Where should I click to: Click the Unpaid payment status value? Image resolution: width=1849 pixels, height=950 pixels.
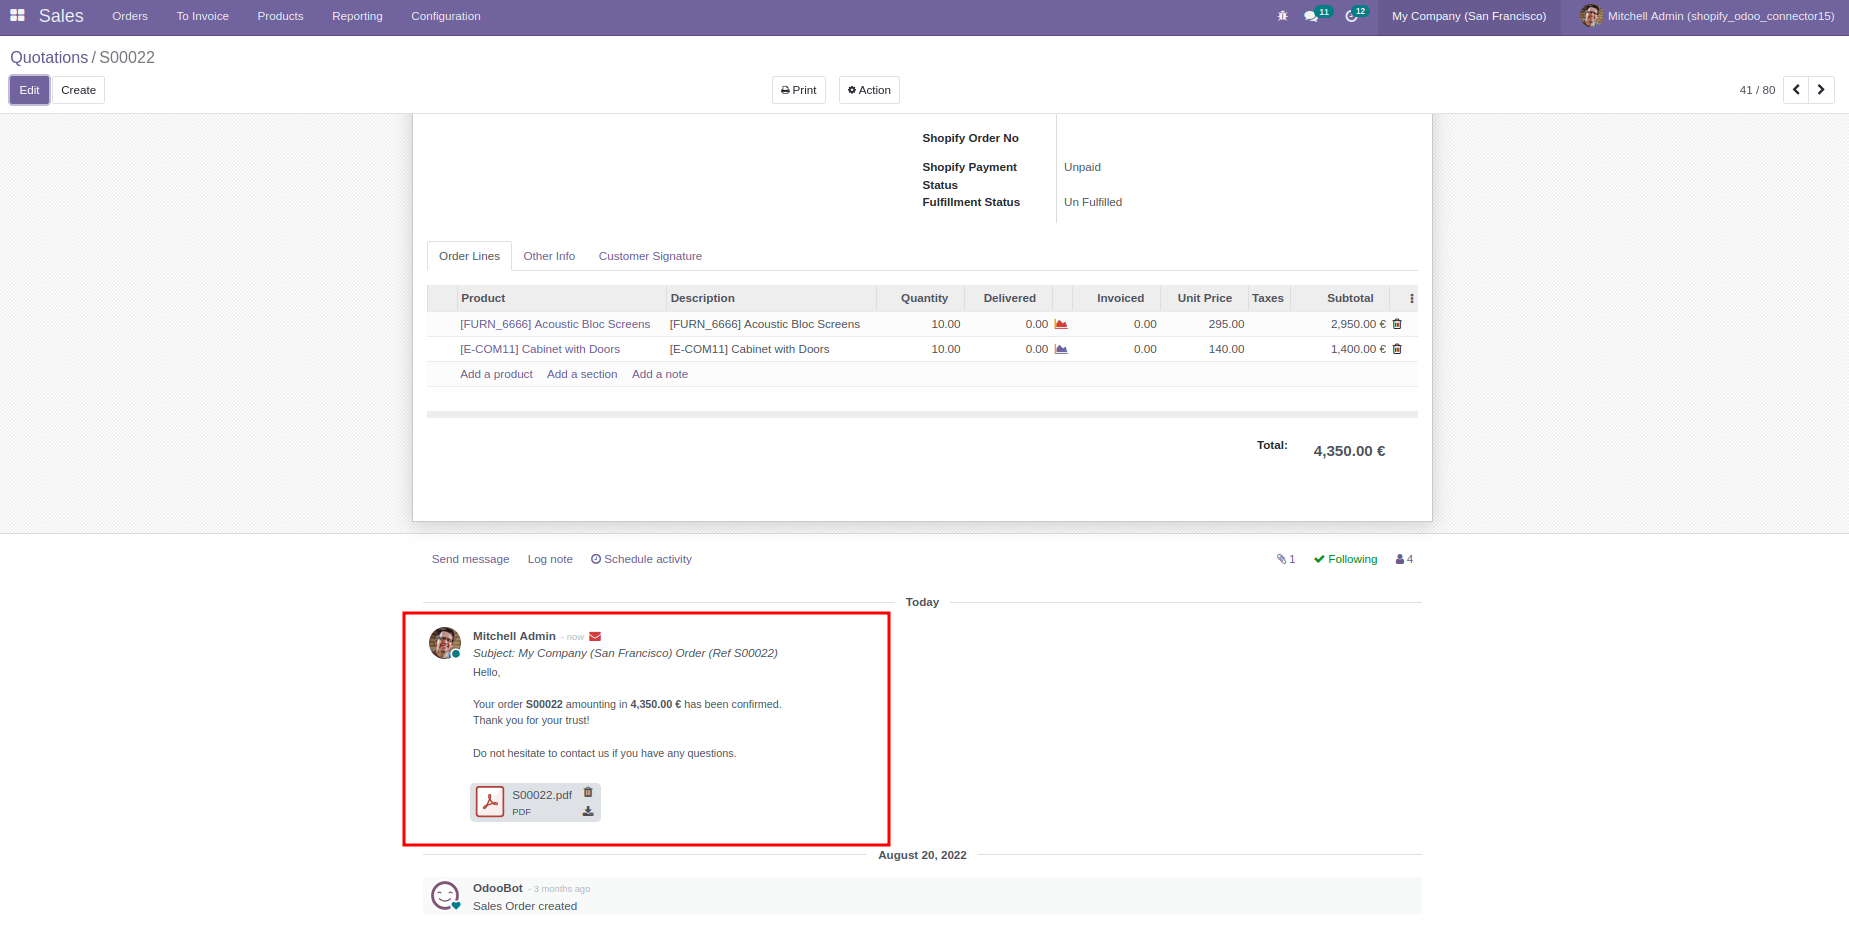point(1082,167)
